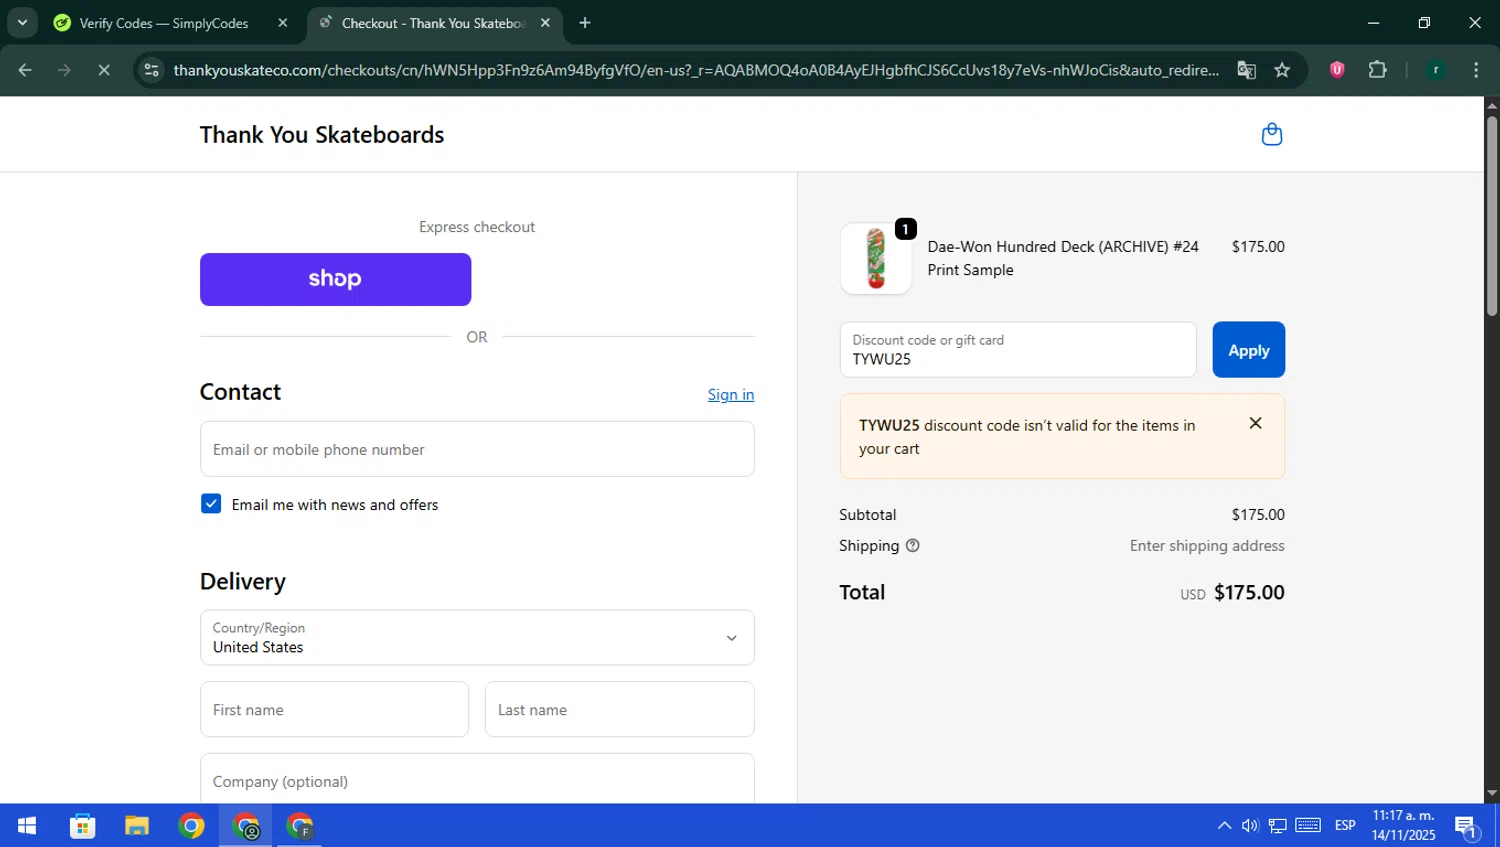Click the Dae-Won Hundred Deck product name
The image size is (1500, 847).
tap(1062, 258)
